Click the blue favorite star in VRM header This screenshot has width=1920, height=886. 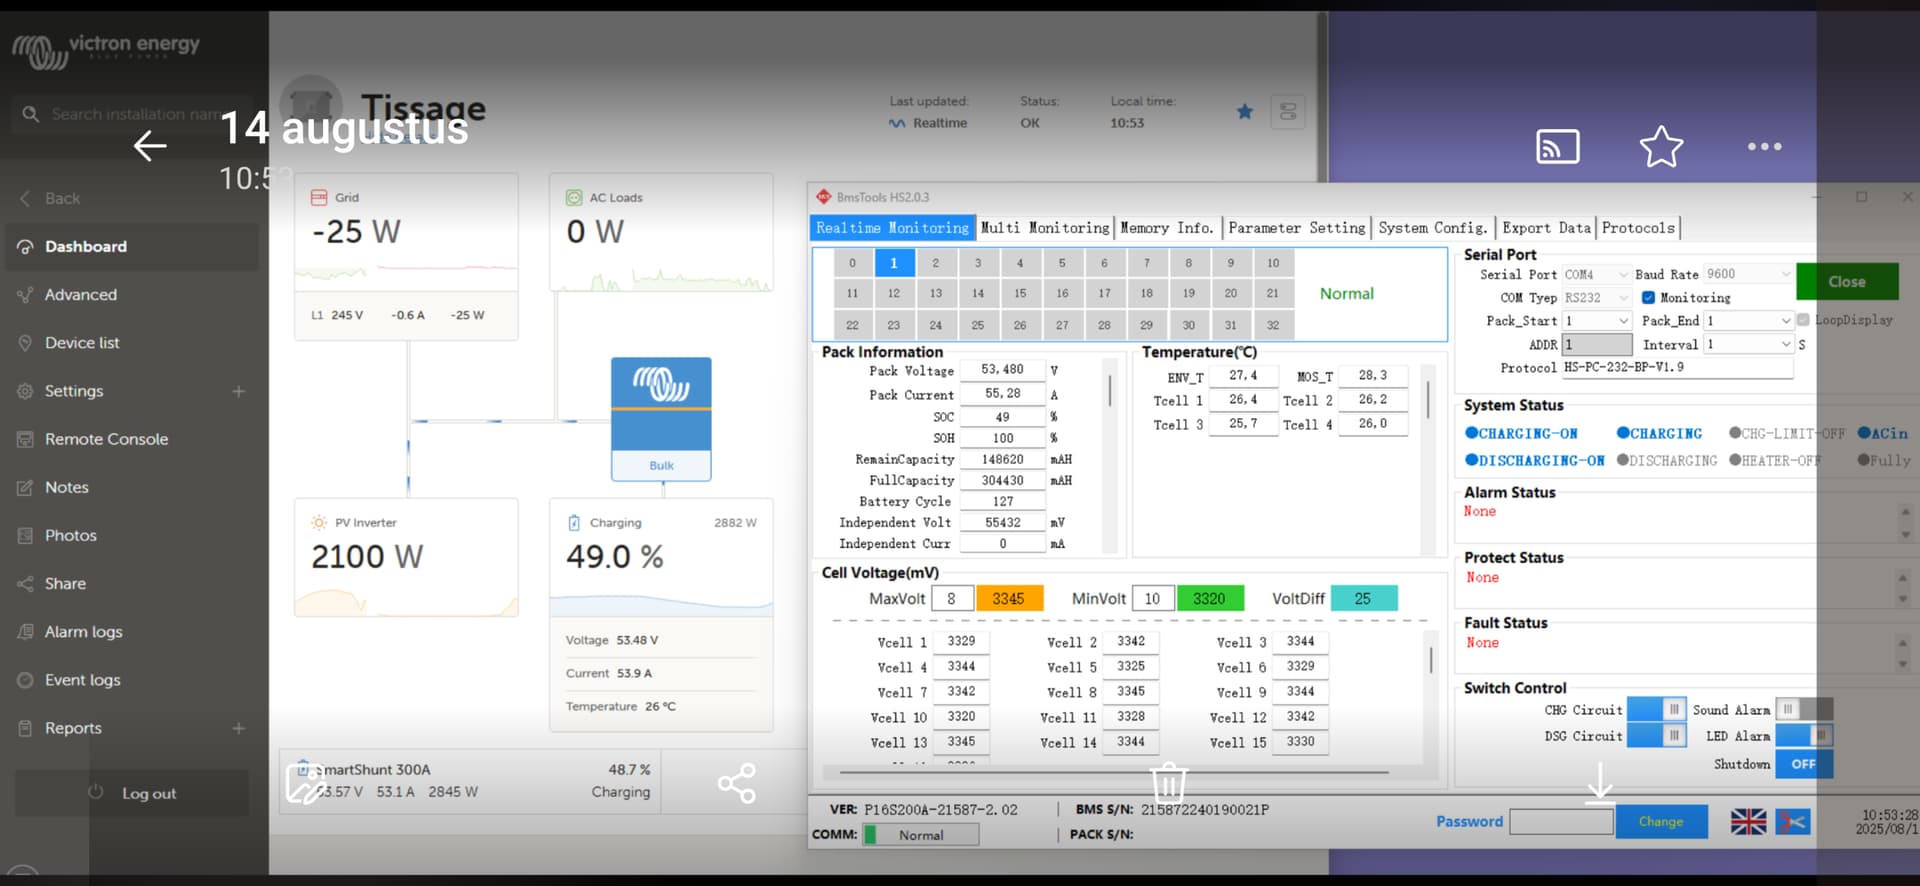(1244, 111)
